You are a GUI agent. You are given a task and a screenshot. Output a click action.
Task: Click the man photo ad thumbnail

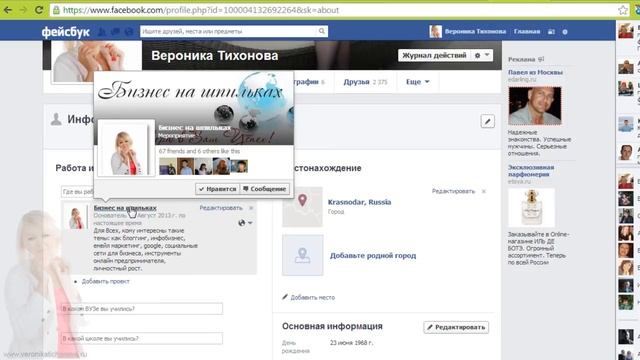pyautogui.click(x=535, y=106)
